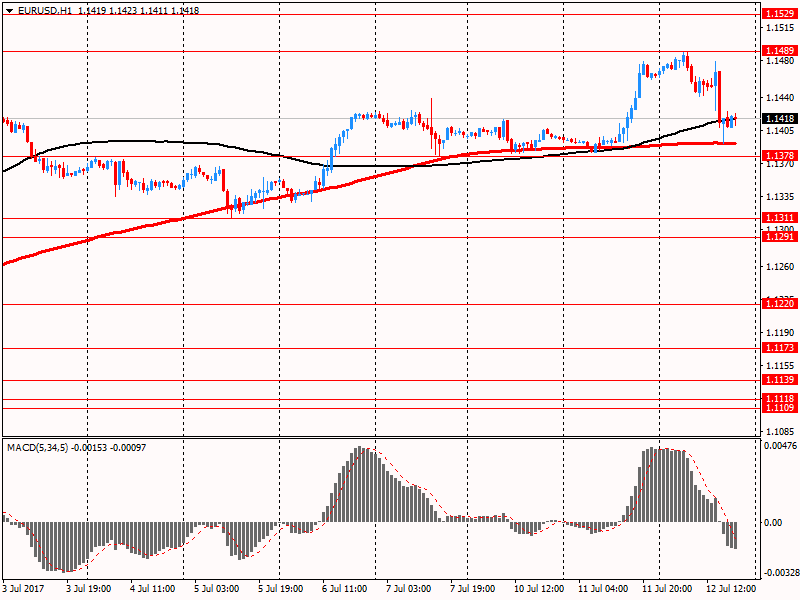Click the 10 Jul 12:00 time label
Screen dimensions: 800x600
[538, 590]
